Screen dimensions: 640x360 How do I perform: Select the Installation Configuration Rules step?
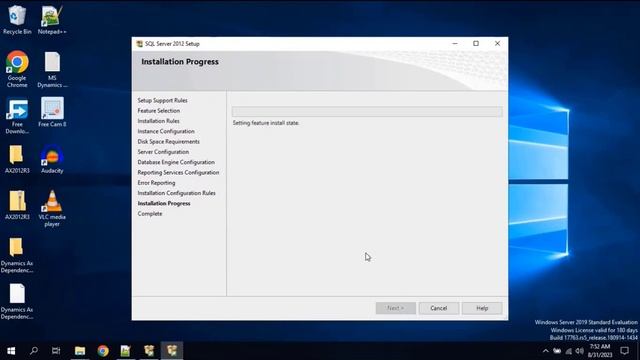pyautogui.click(x=176, y=193)
